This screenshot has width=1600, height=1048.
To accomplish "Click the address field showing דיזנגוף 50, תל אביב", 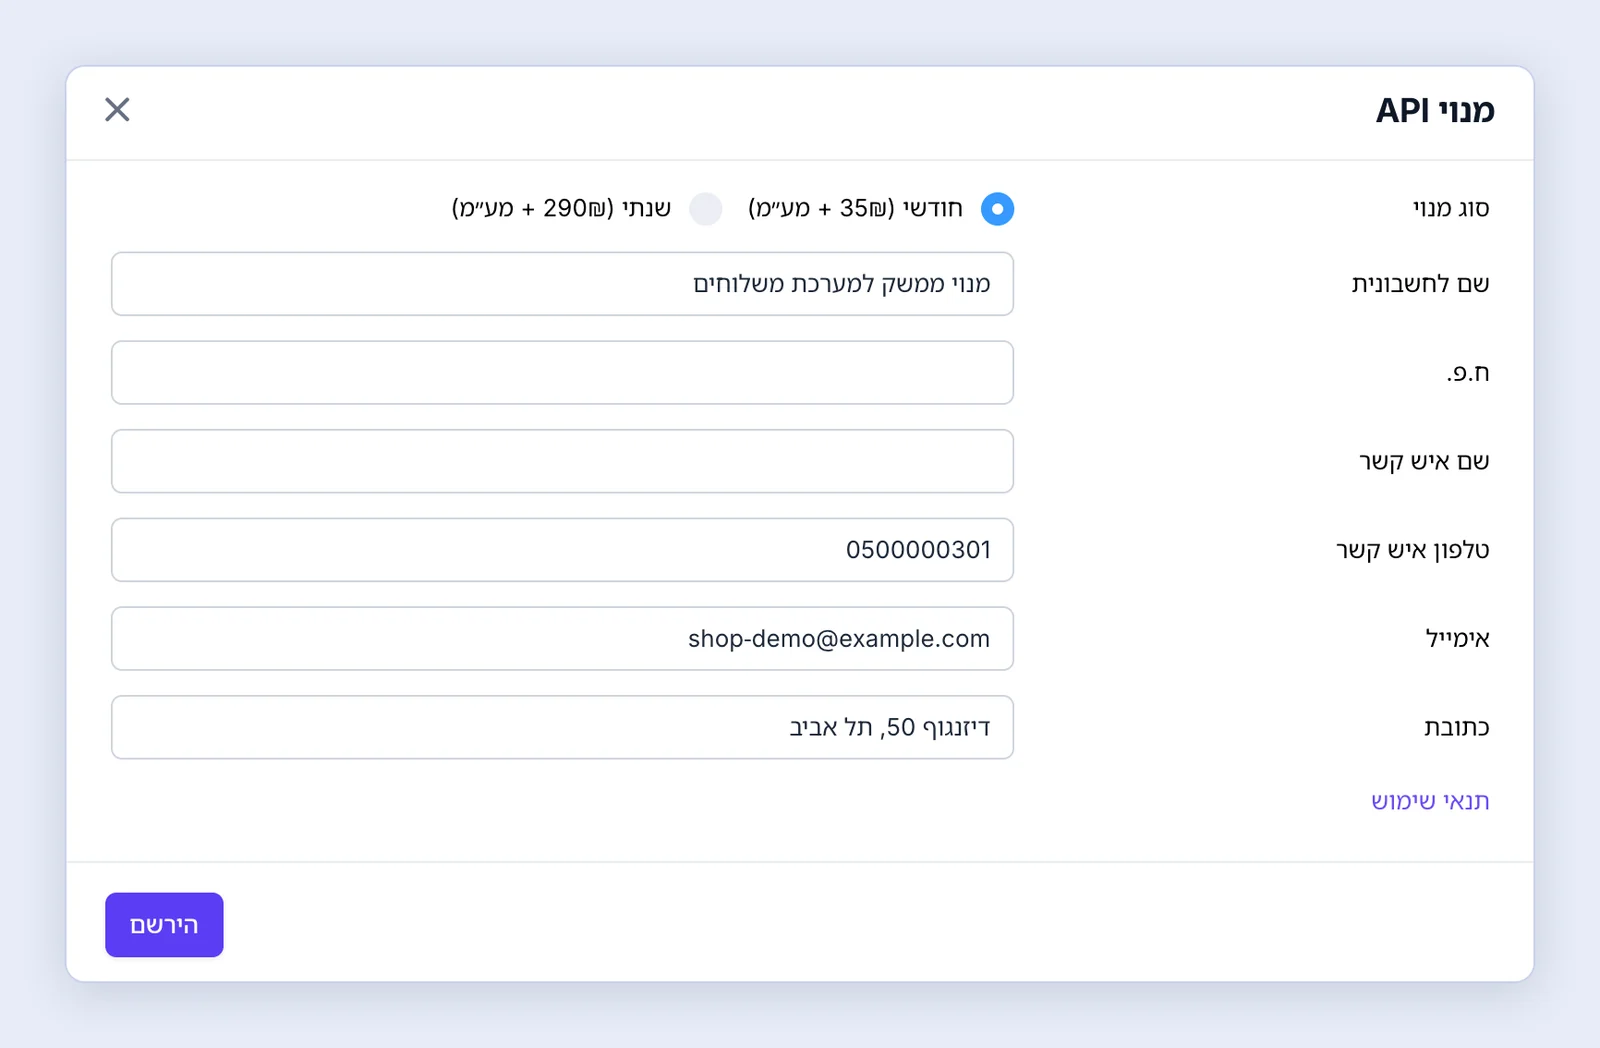I will coord(562,727).
